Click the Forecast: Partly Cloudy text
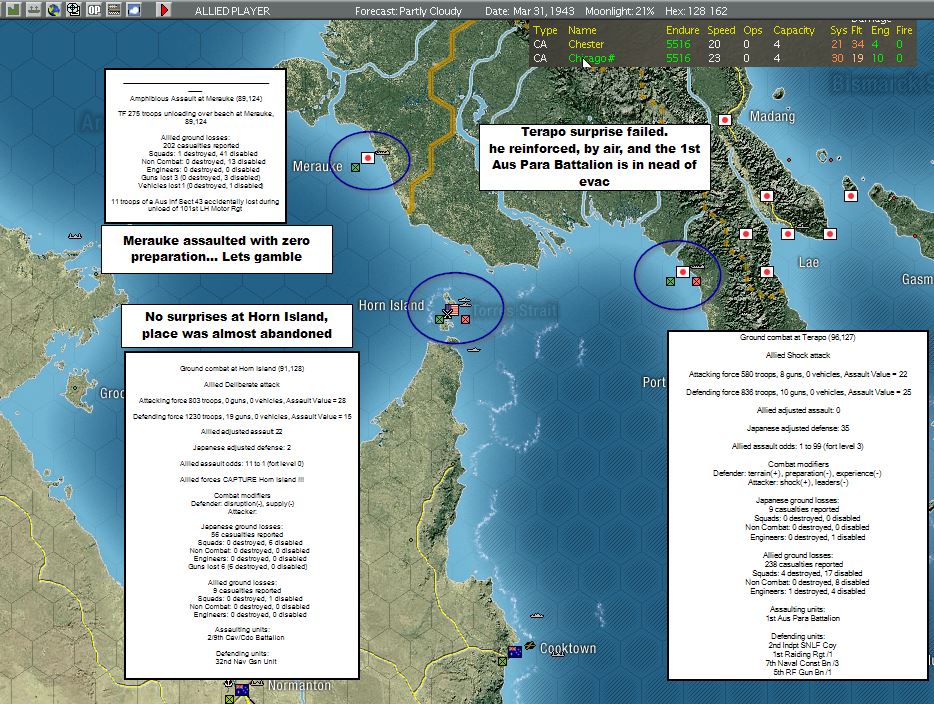 (x=408, y=11)
